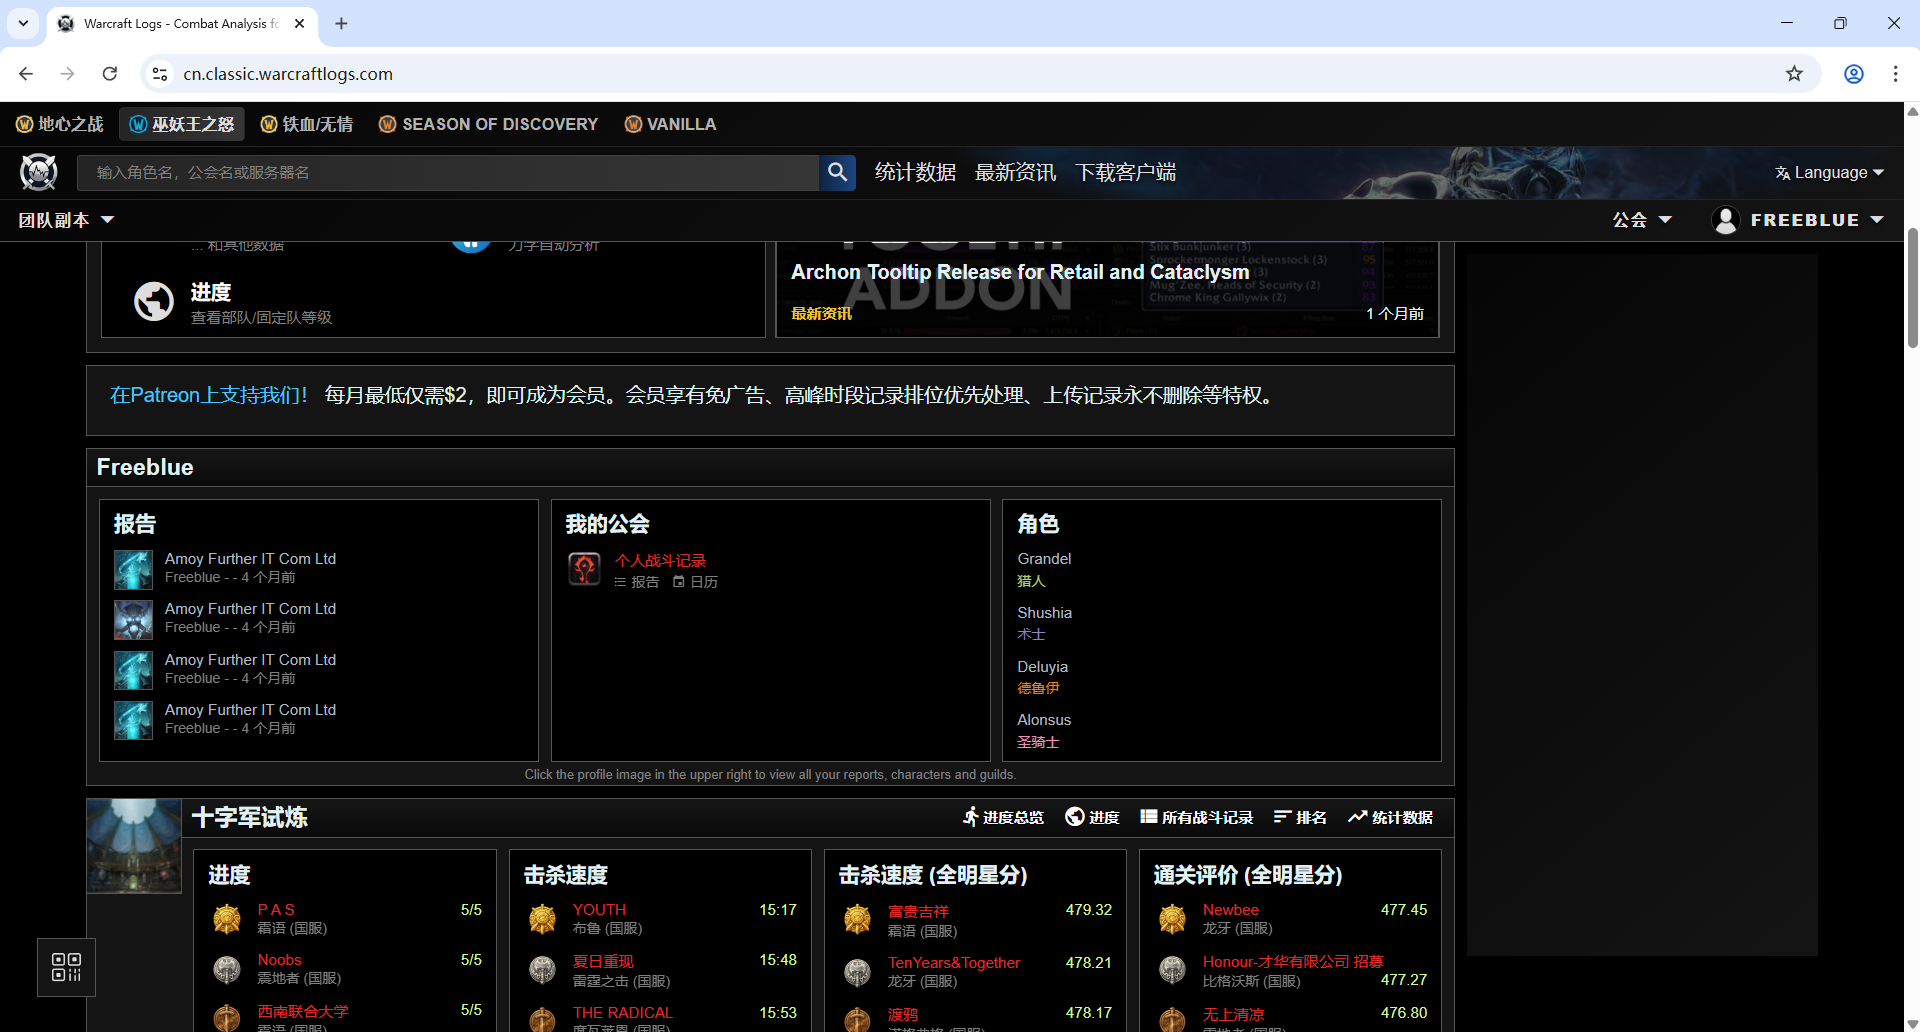Screen dimensions: 1920x1032
Task: Open the browser profile icon
Action: coord(1854,74)
